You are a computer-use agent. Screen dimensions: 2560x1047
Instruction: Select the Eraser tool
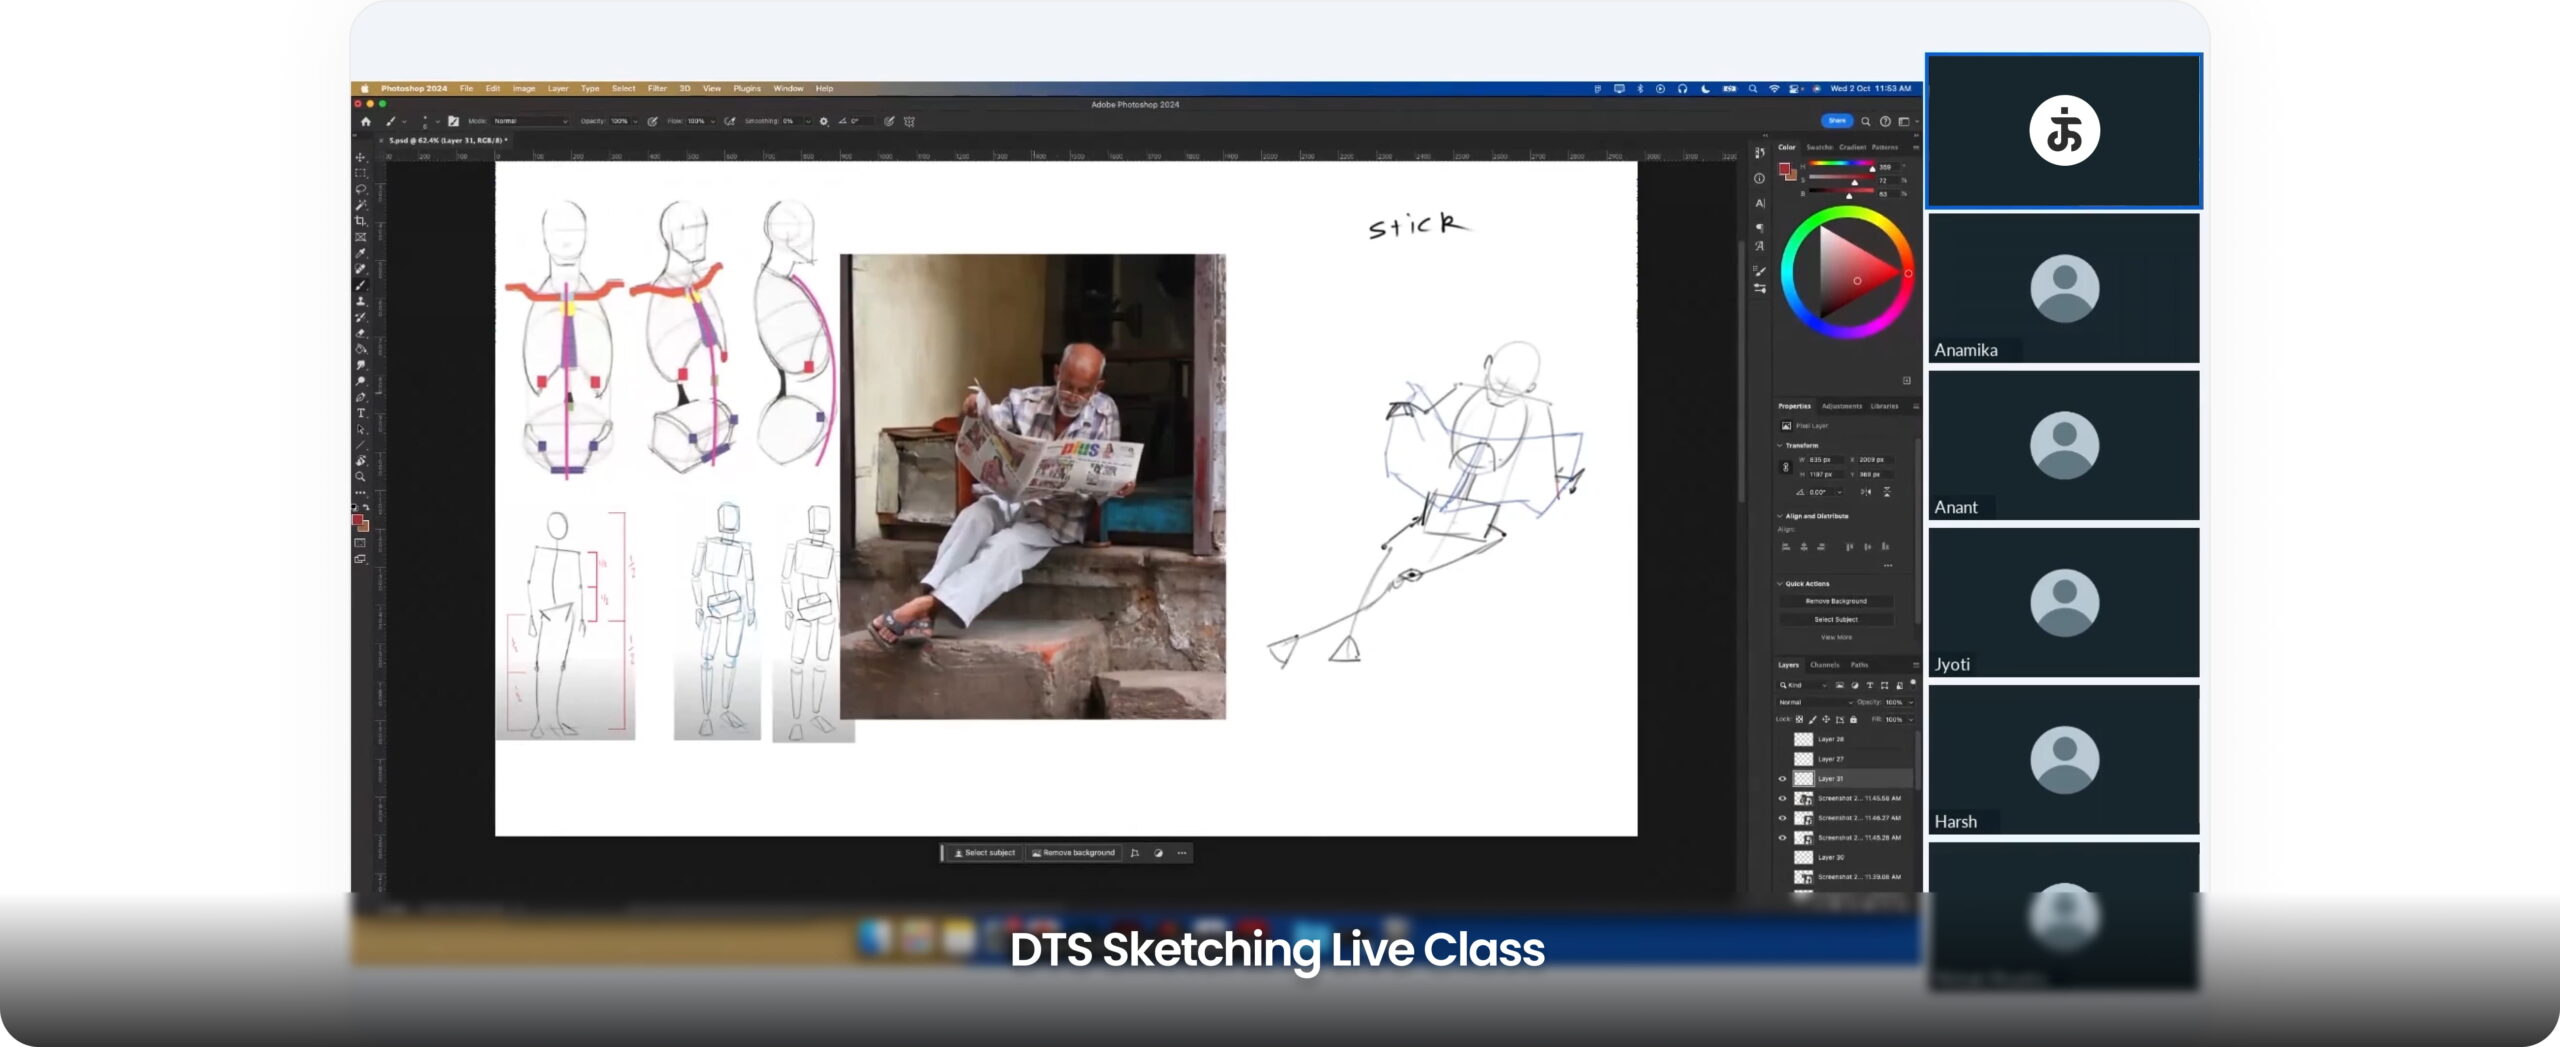(x=360, y=333)
